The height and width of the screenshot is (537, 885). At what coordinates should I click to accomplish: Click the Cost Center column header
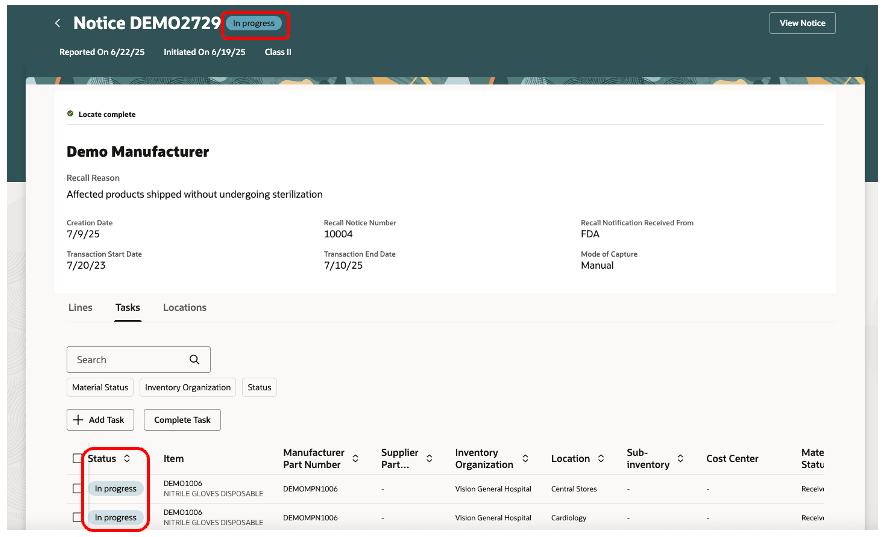tap(732, 459)
